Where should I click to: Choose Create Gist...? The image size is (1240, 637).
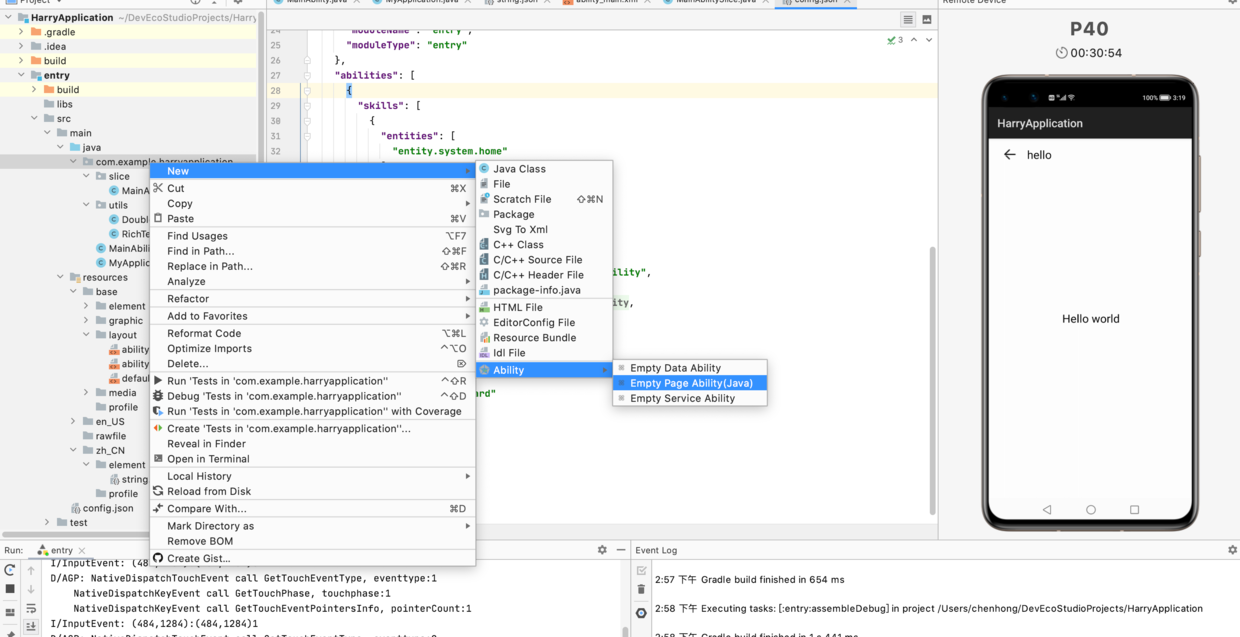click(312, 558)
